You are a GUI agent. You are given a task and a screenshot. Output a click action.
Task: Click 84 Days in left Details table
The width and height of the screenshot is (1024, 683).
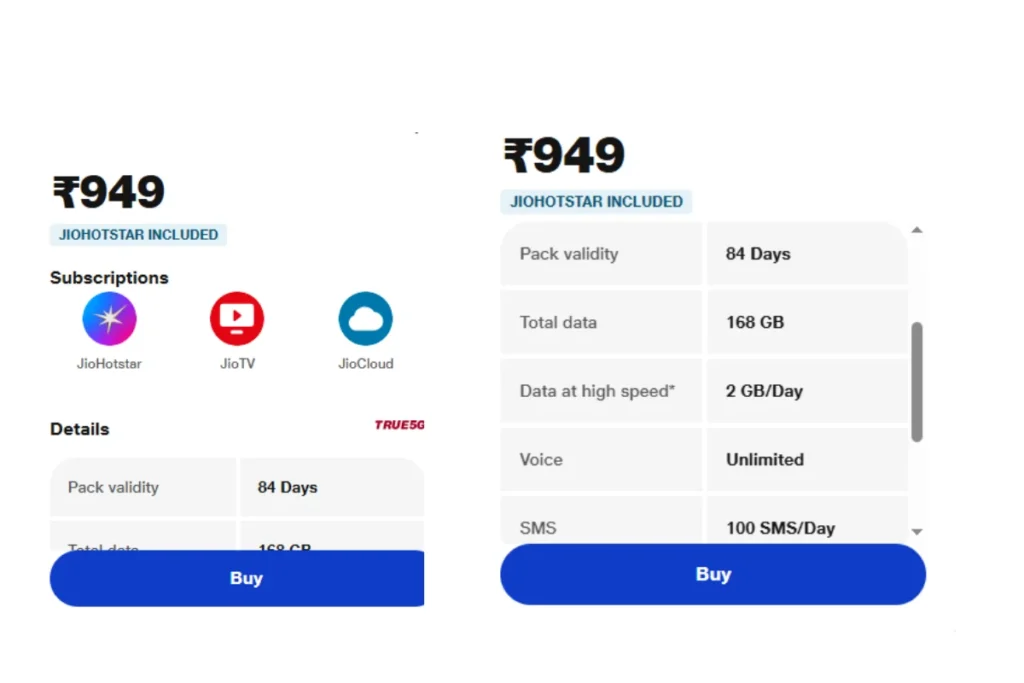point(287,487)
